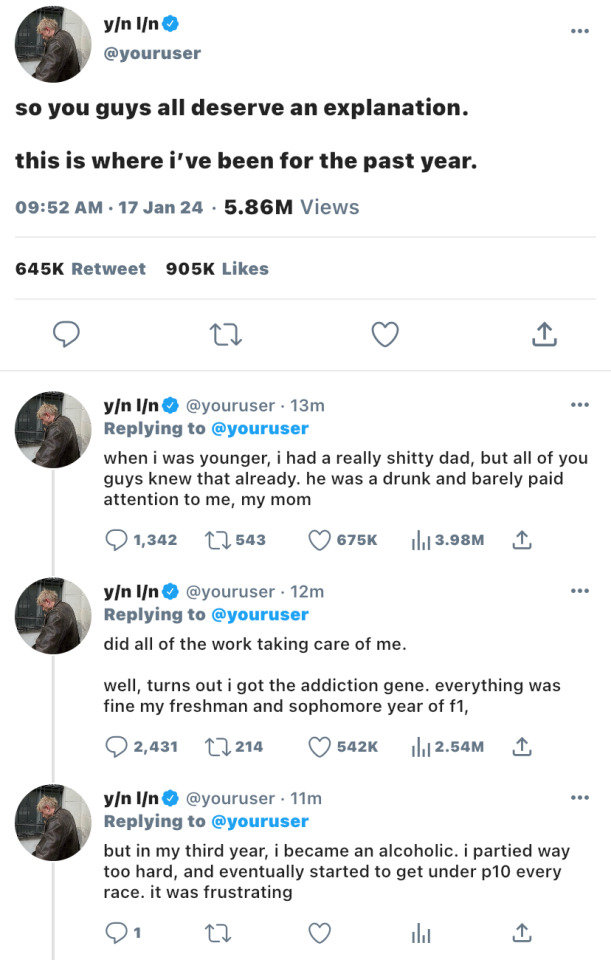Viewport: 611px width, 960px height.
Task: Reply to the main tweet
Action: (x=66, y=335)
